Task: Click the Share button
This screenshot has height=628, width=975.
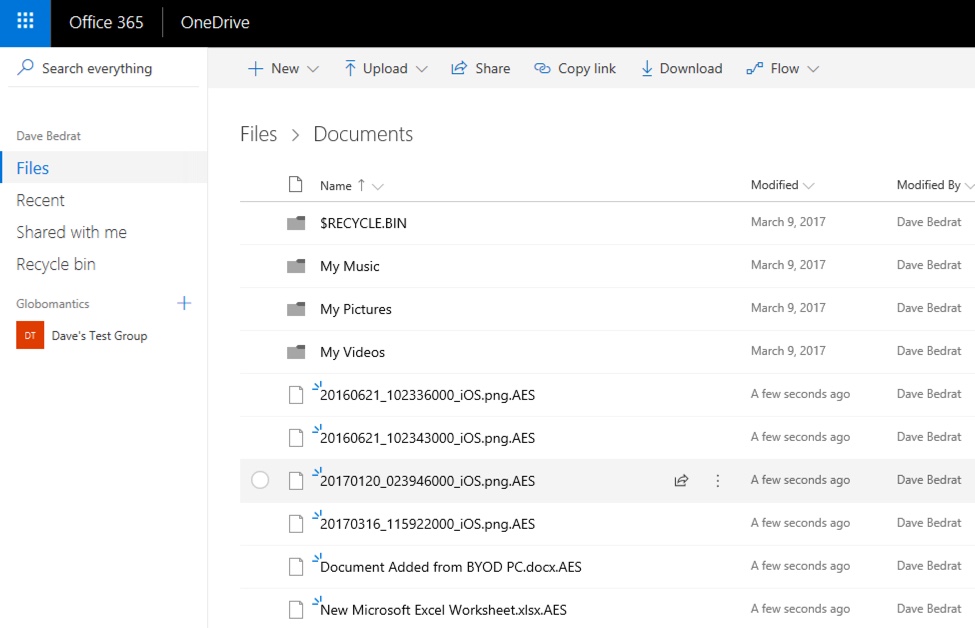Action: pos(480,68)
